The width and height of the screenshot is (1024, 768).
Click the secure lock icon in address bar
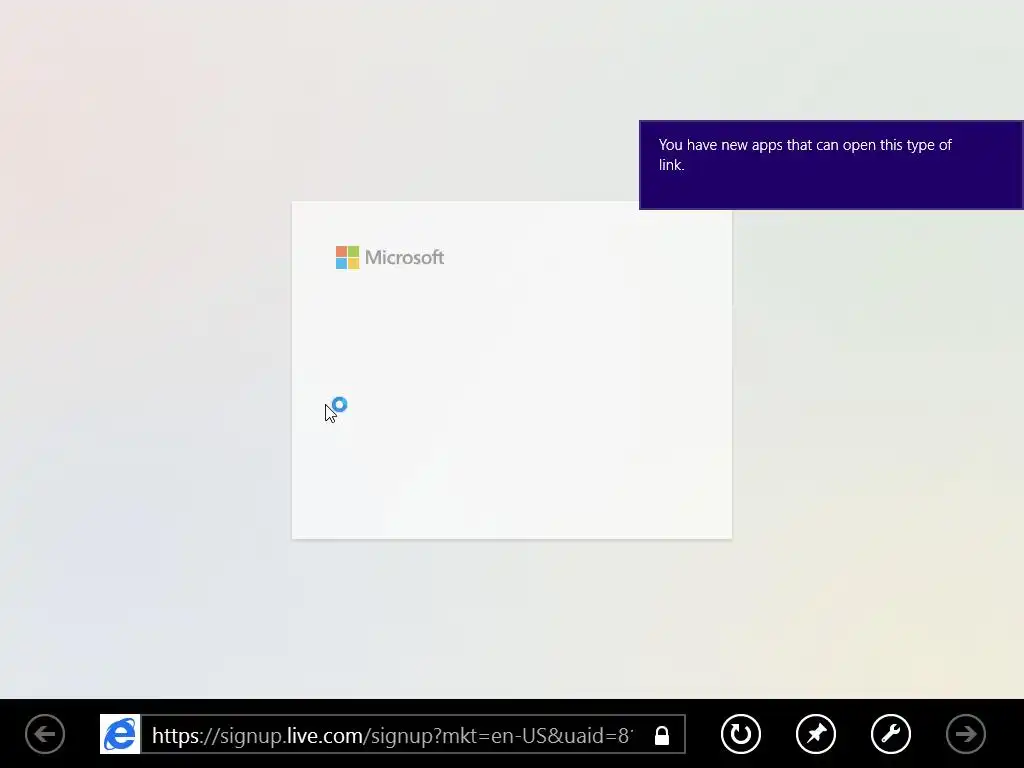coord(662,735)
